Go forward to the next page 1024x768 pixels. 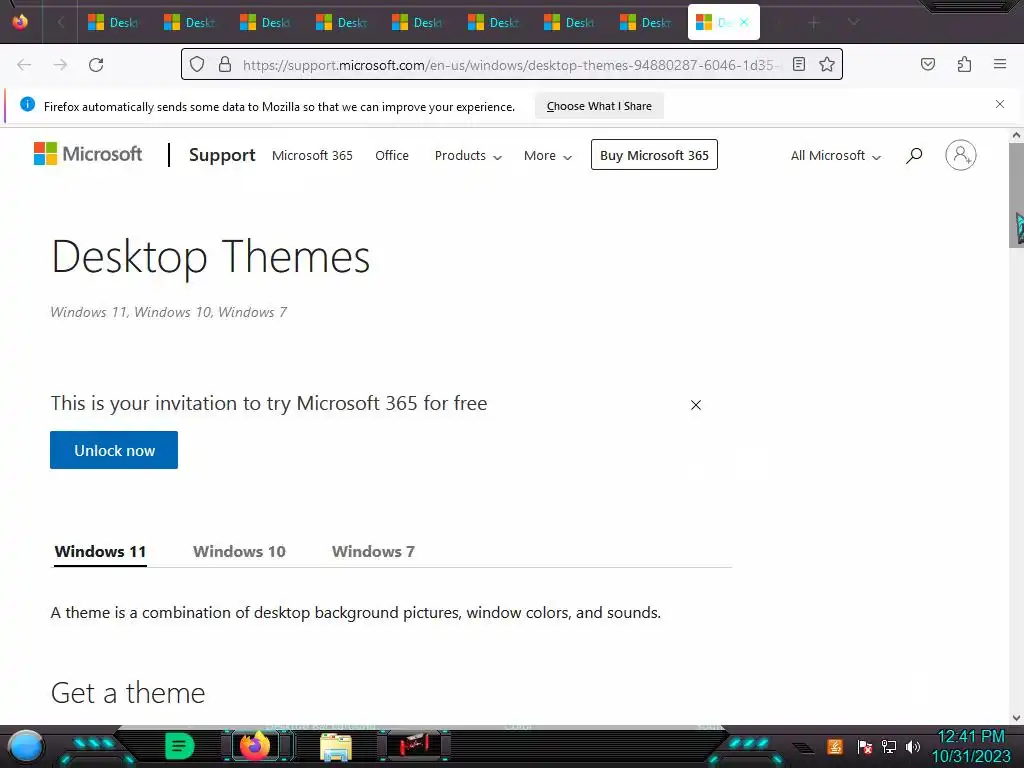(x=60, y=65)
